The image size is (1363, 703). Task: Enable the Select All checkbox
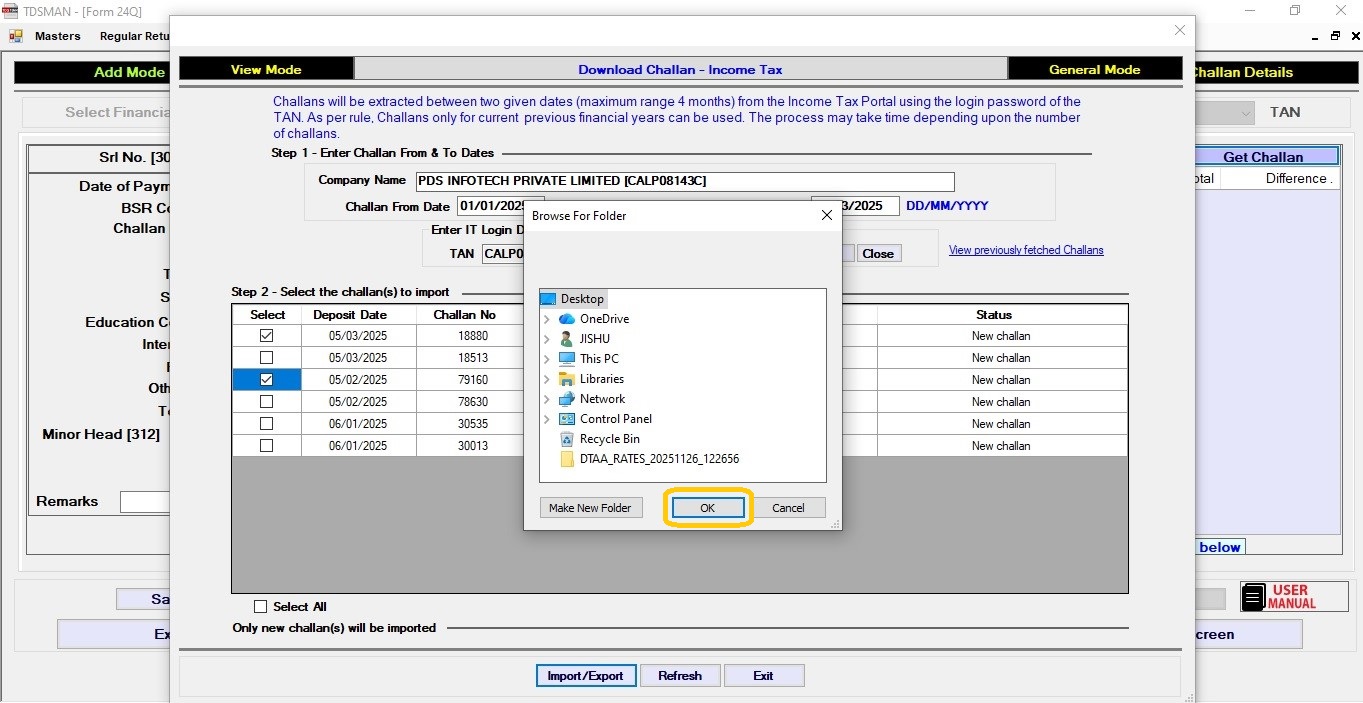pos(261,607)
